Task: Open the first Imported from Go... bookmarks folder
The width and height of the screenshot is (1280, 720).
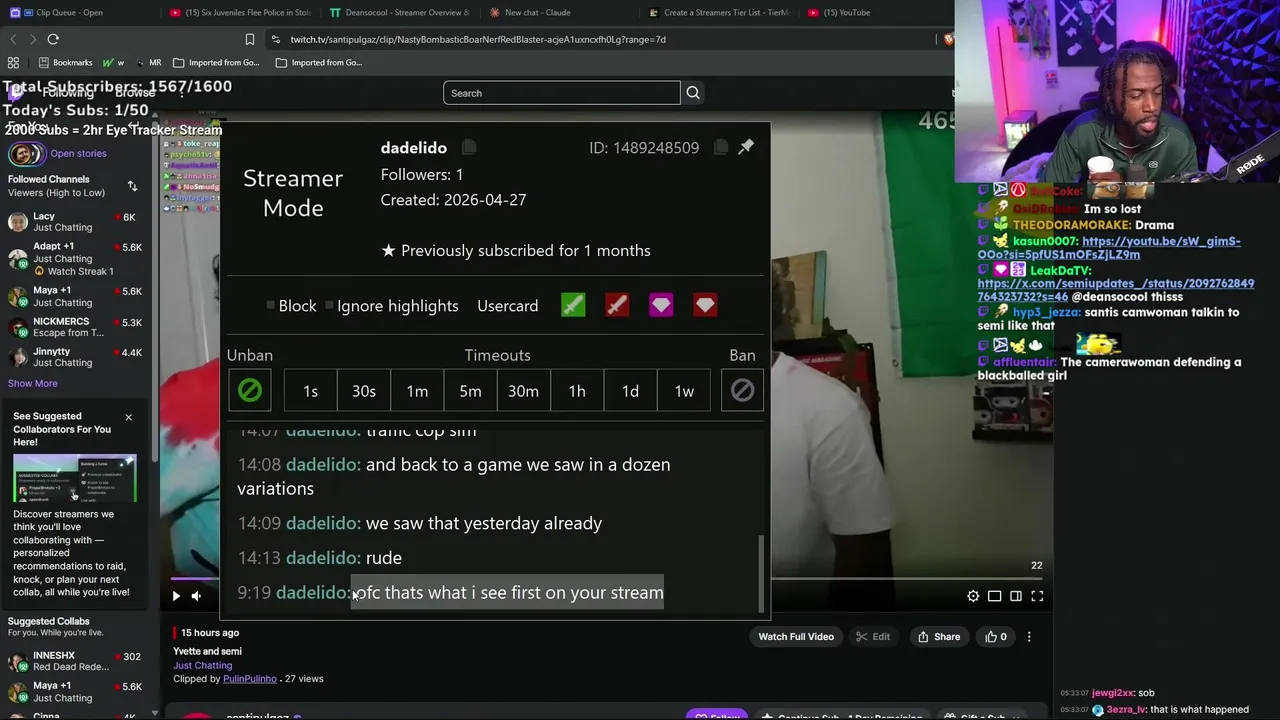Action: point(216,62)
